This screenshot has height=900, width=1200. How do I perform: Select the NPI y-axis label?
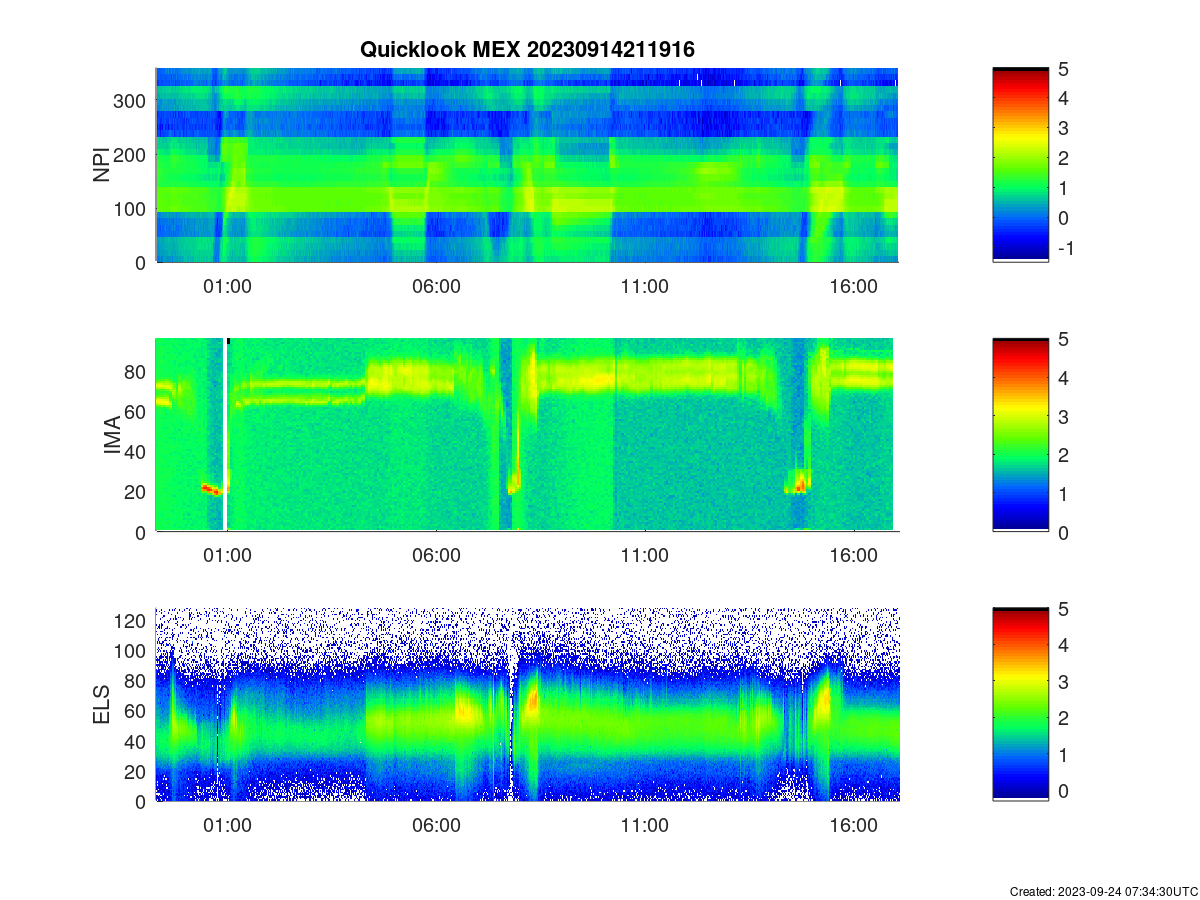pyautogui.click(x=102, y=165)
